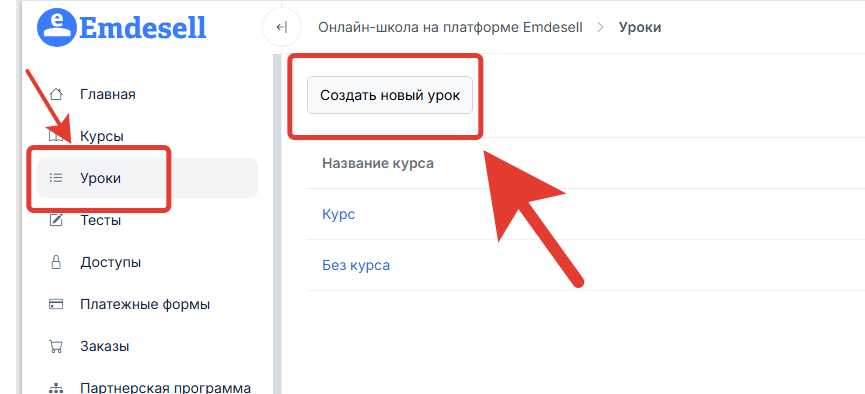The height and width of the screenshot is (394, 865).
Task: Click the list icon beside Уроки
Action: (x=56, y=178)
